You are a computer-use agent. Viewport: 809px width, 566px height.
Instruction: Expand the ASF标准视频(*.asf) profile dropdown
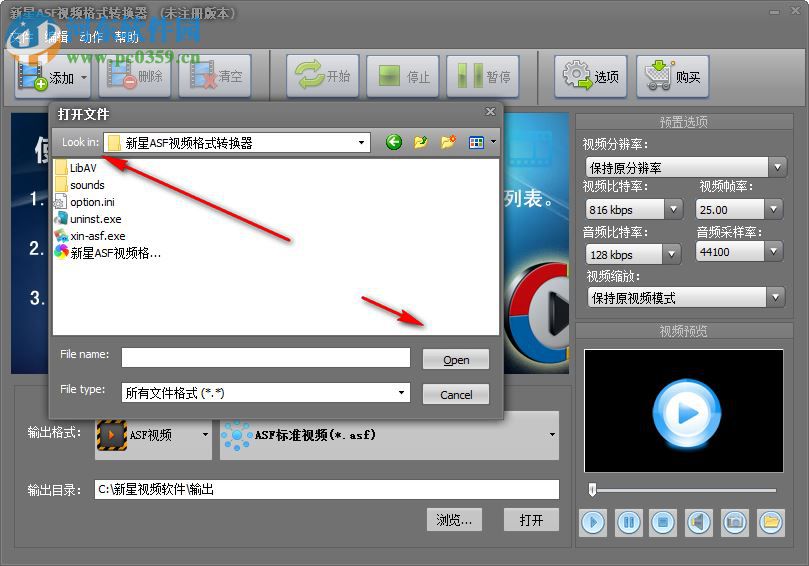point(552,434)
